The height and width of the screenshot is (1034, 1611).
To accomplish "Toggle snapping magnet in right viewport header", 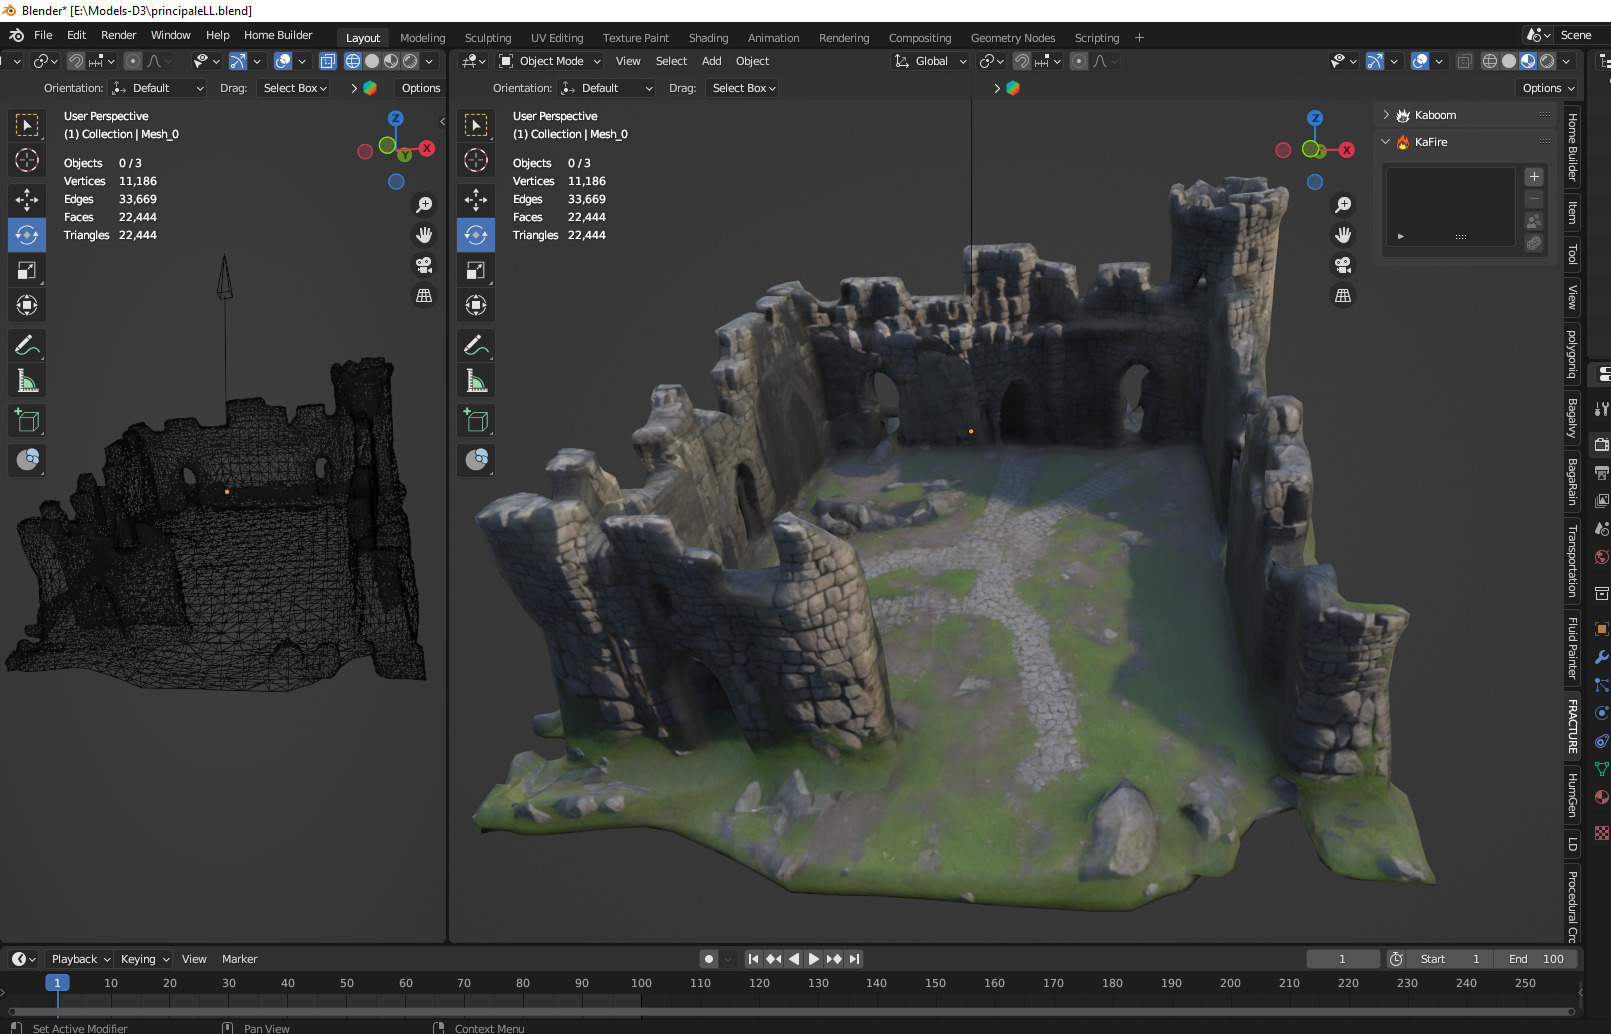I will click(x=1021, y=61).
